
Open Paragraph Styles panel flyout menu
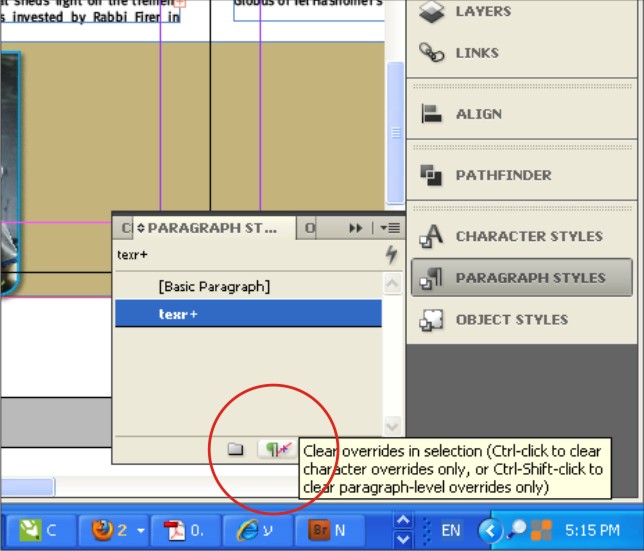pyautogui.click(x=391, y=228)
